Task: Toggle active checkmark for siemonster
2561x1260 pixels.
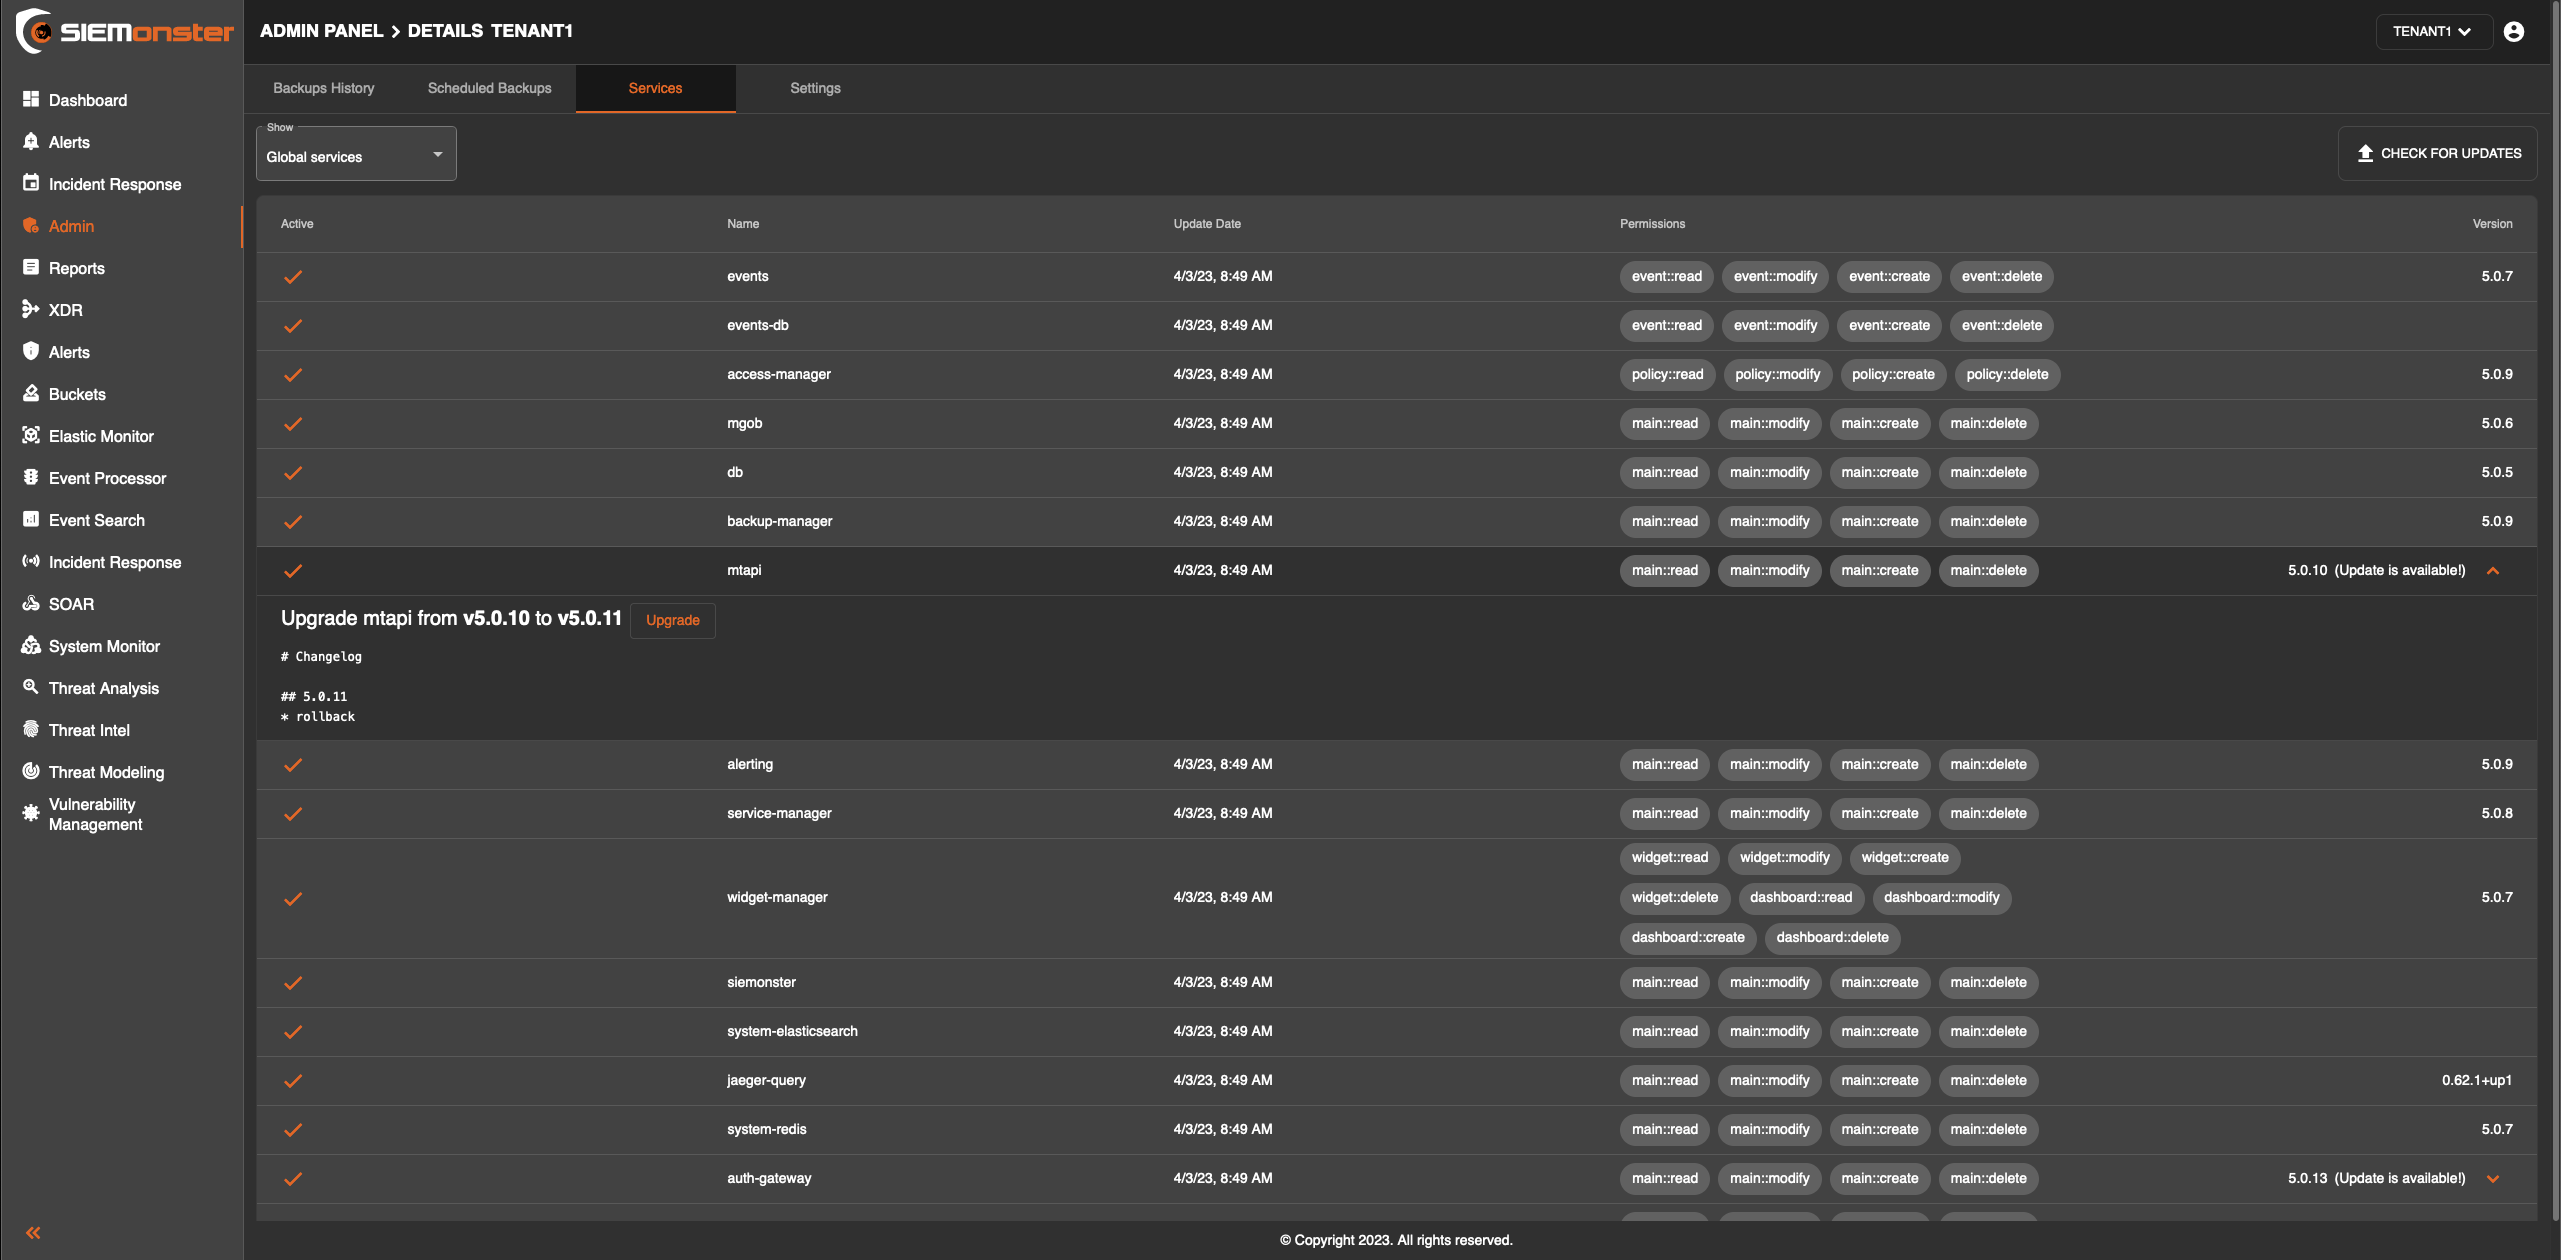Action: click(293, 983)
